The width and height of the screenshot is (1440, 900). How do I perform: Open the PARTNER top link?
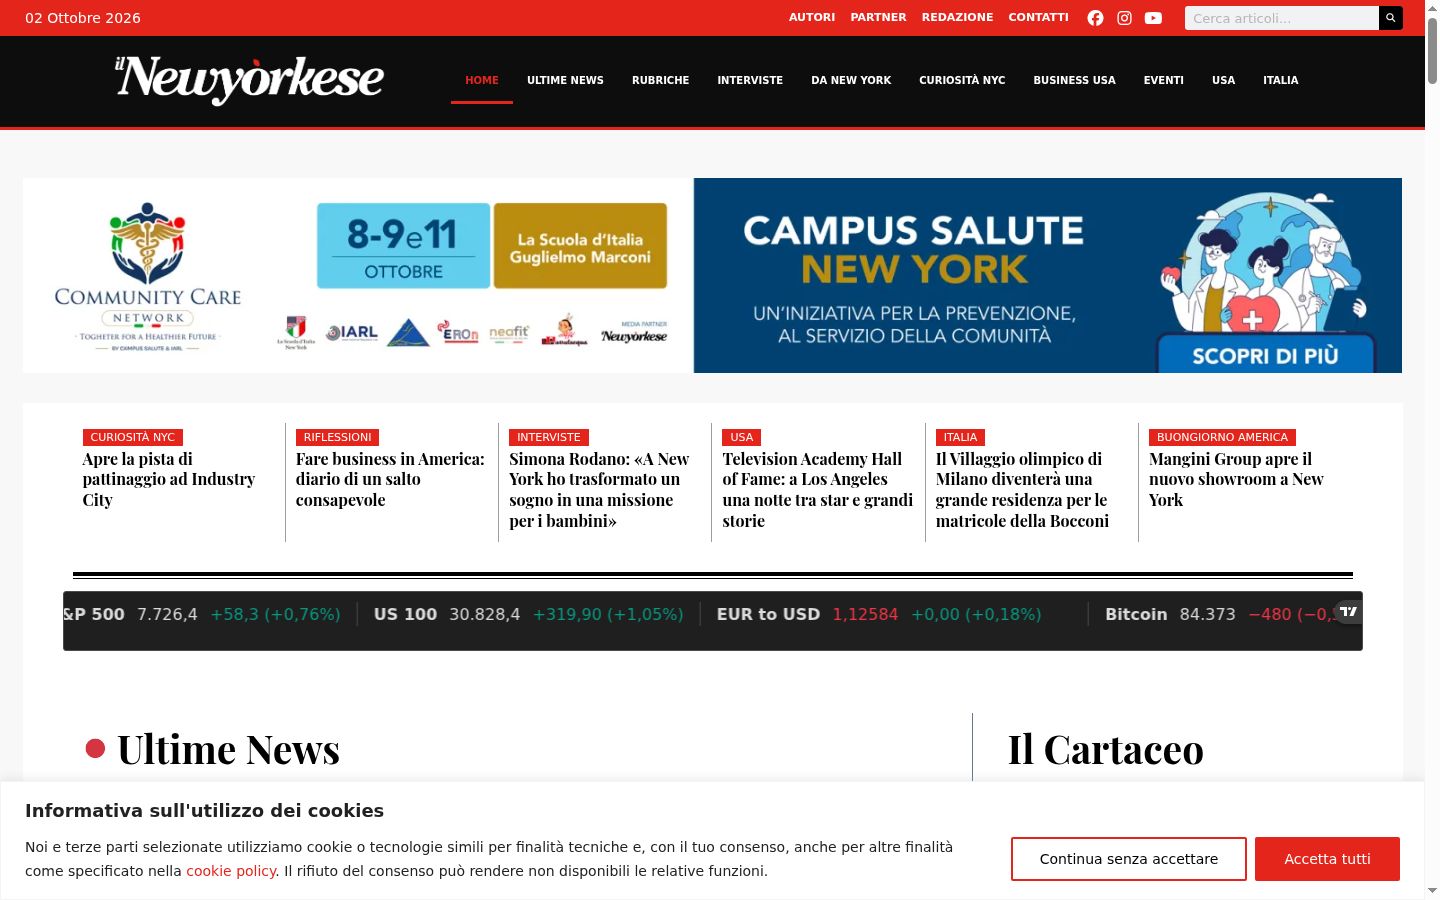pyautogui.click(x=878, y=17)
